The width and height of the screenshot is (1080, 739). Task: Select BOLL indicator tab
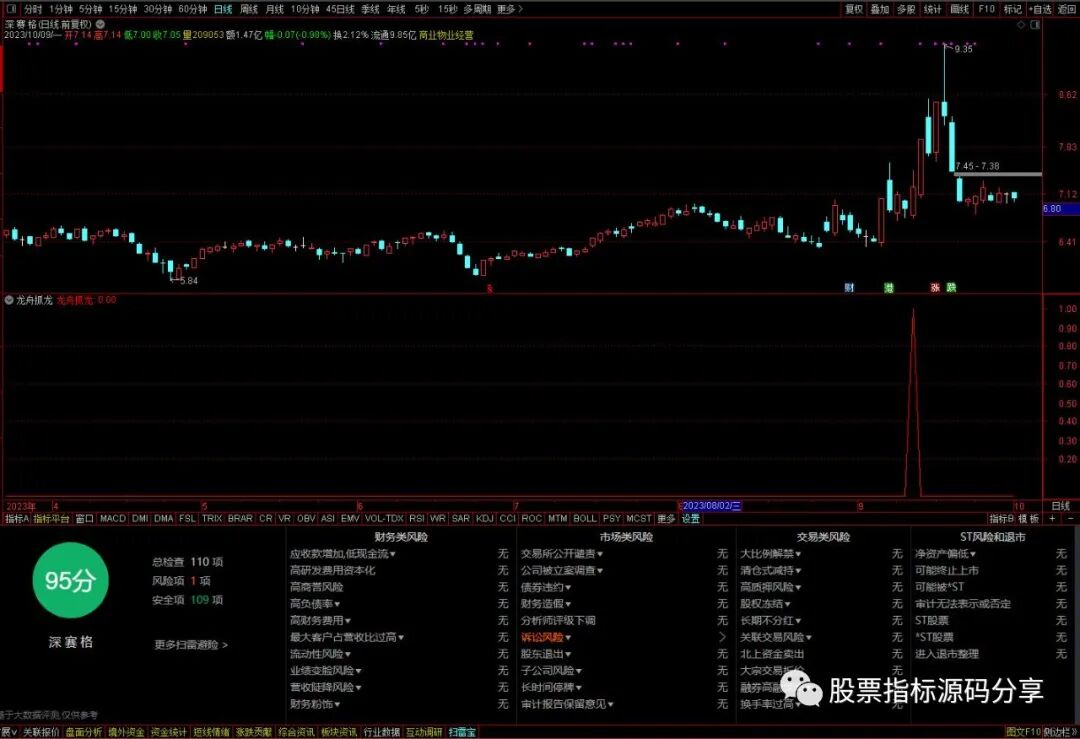585,519
